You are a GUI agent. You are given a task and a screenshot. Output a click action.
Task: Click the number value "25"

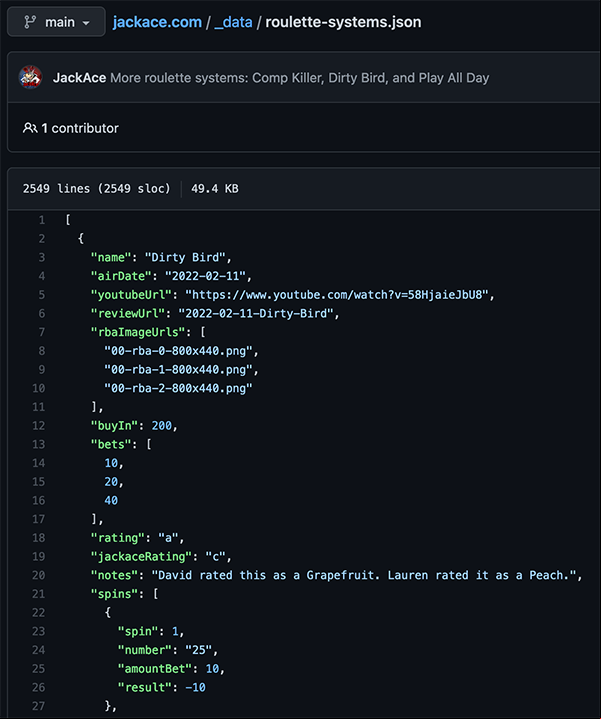click(198, 650)
